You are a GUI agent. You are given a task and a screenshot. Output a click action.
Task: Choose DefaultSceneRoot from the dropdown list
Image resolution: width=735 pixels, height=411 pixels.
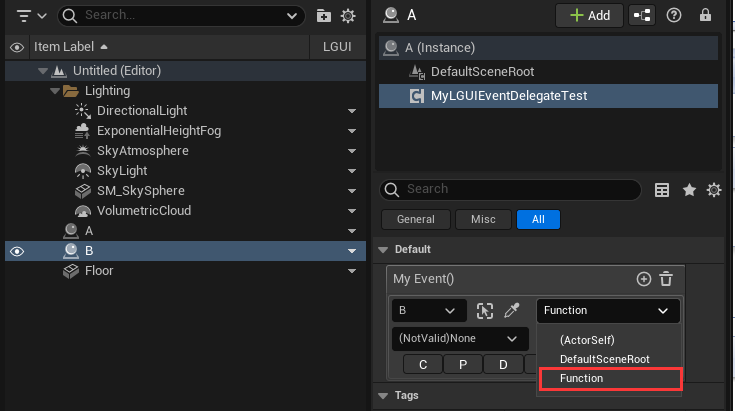point(604,359)
